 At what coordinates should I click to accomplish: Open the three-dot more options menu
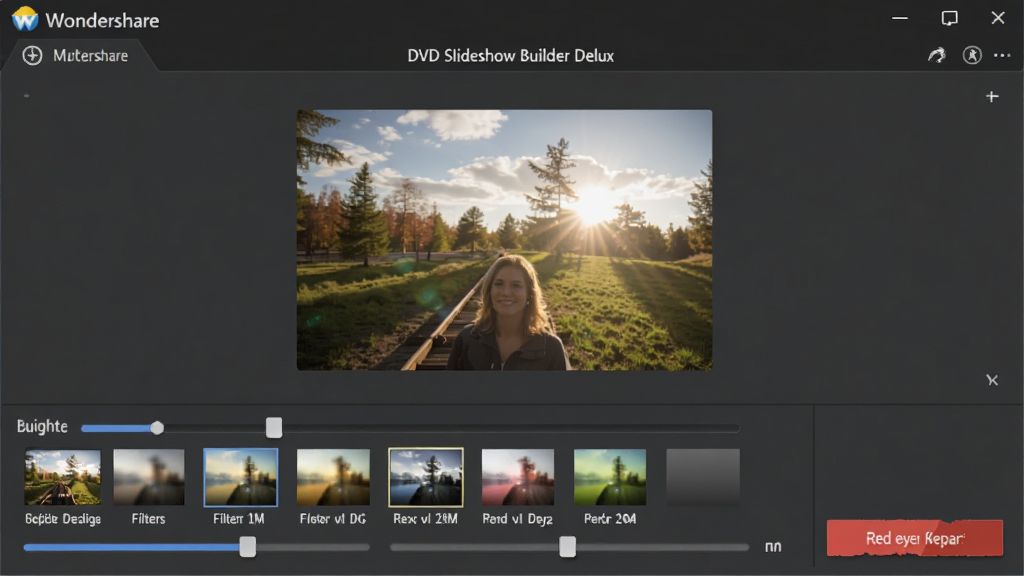(x=1002, y=56)
